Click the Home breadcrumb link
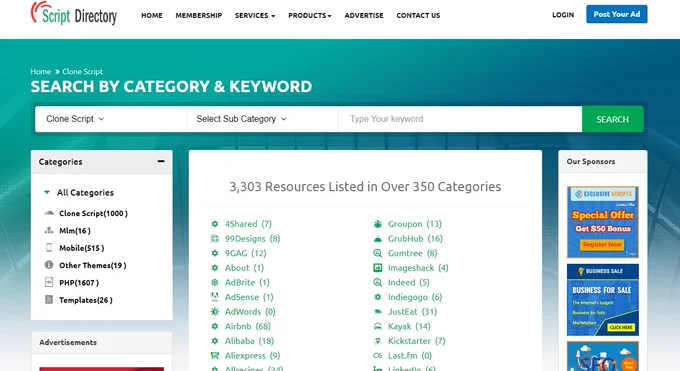 (40, 72)
